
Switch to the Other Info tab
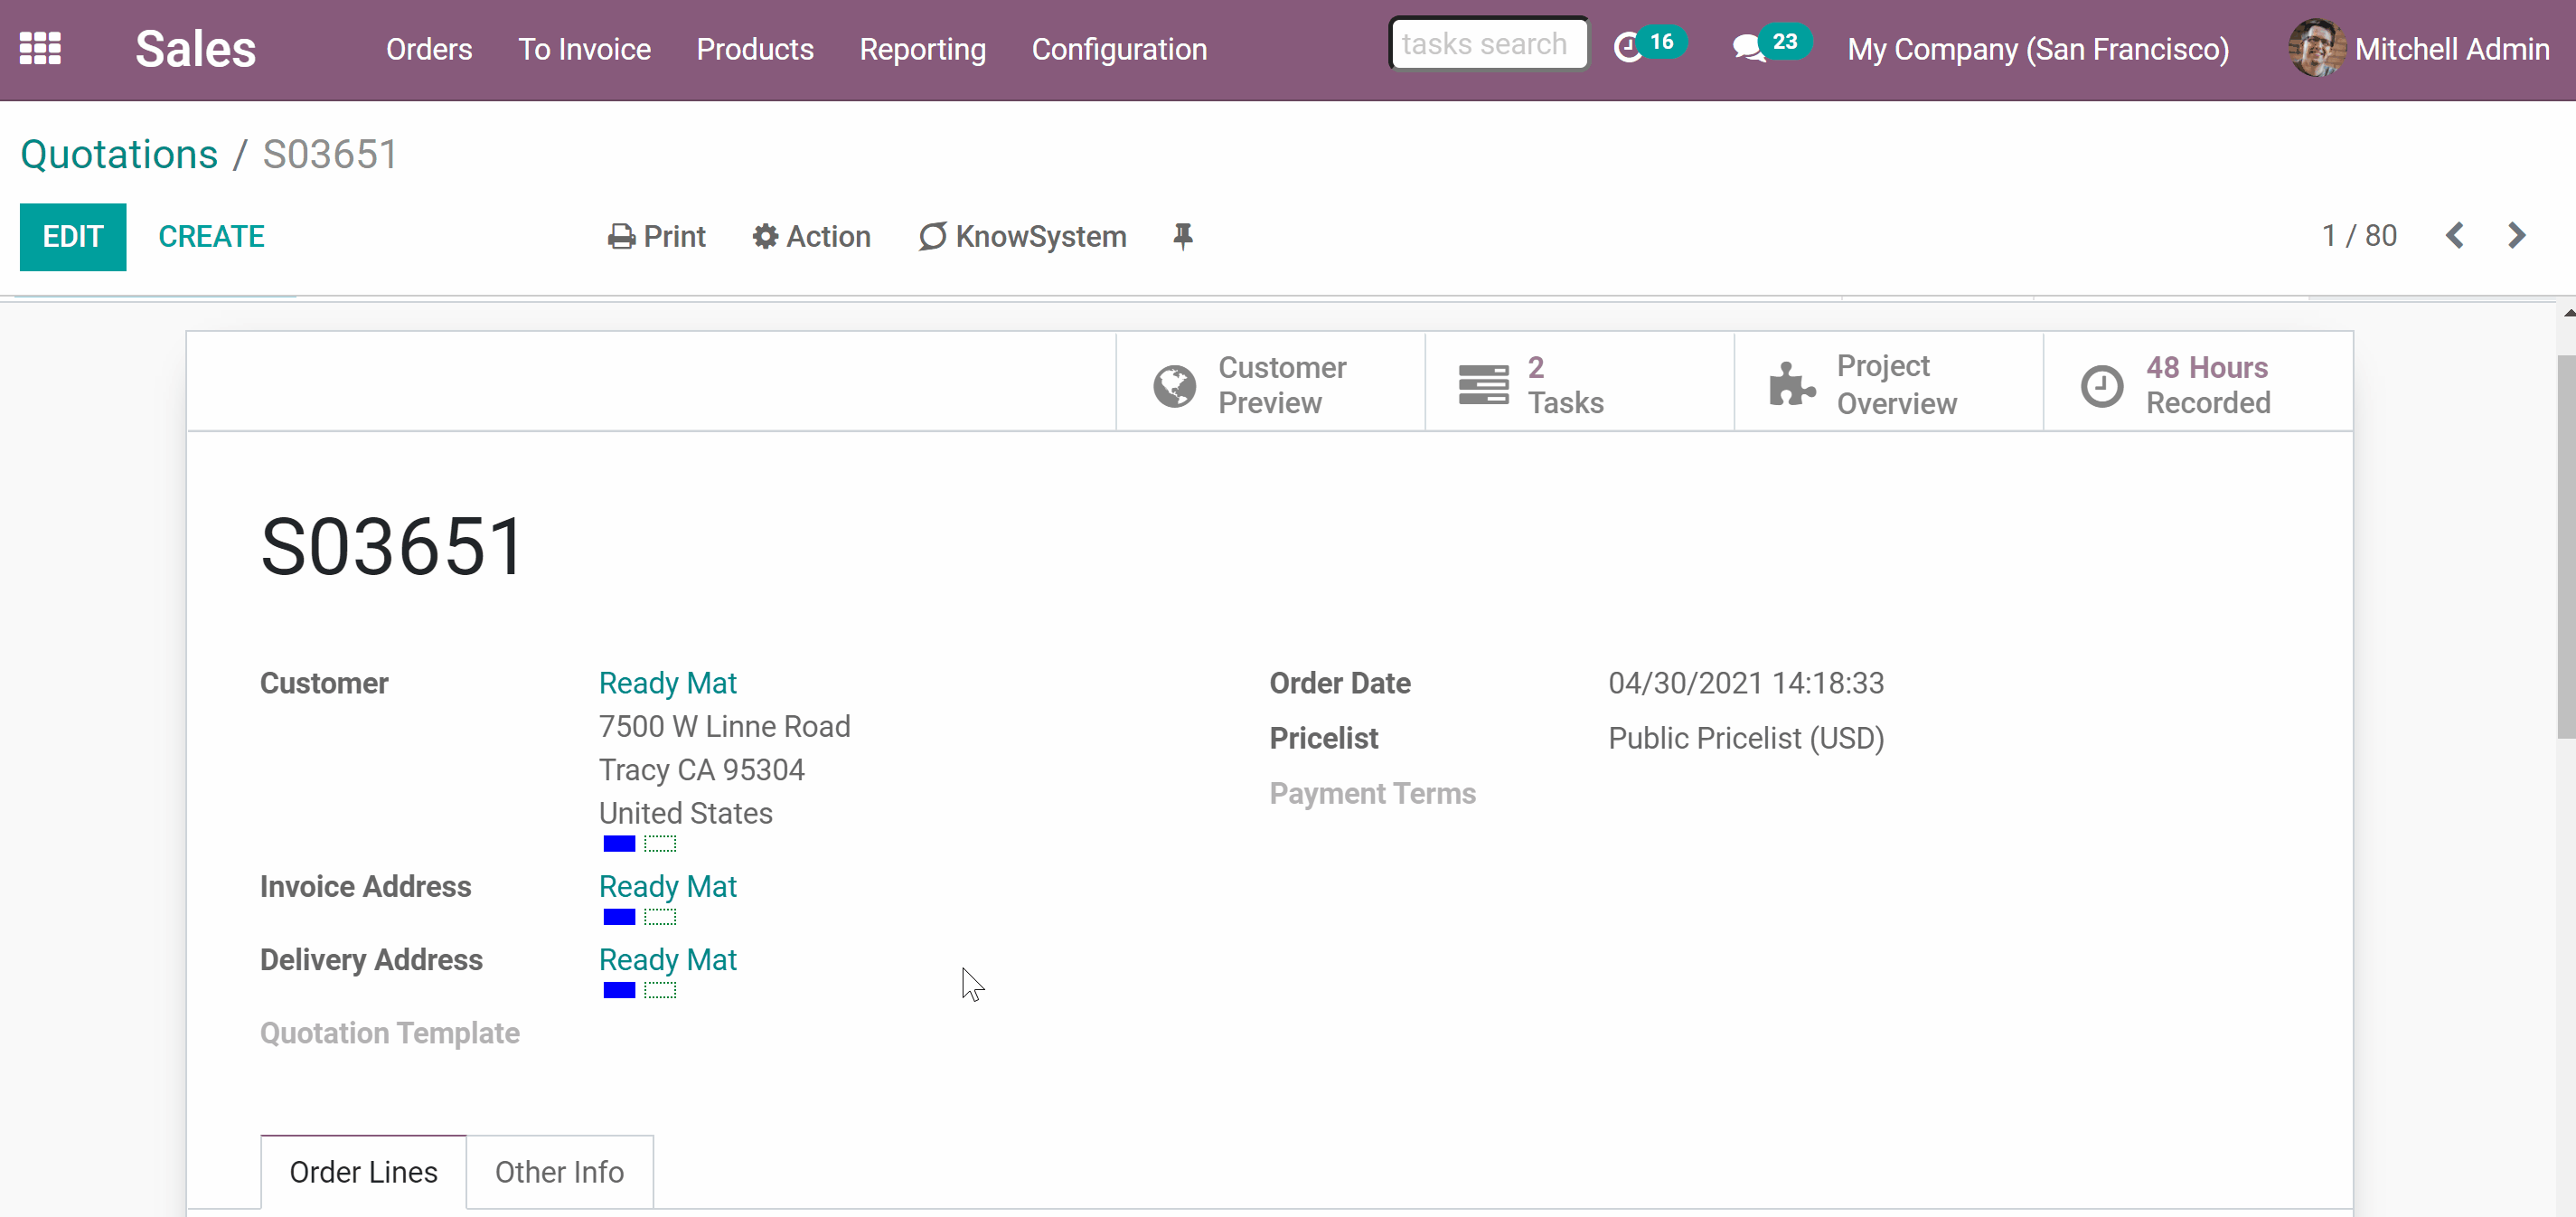559,1172
